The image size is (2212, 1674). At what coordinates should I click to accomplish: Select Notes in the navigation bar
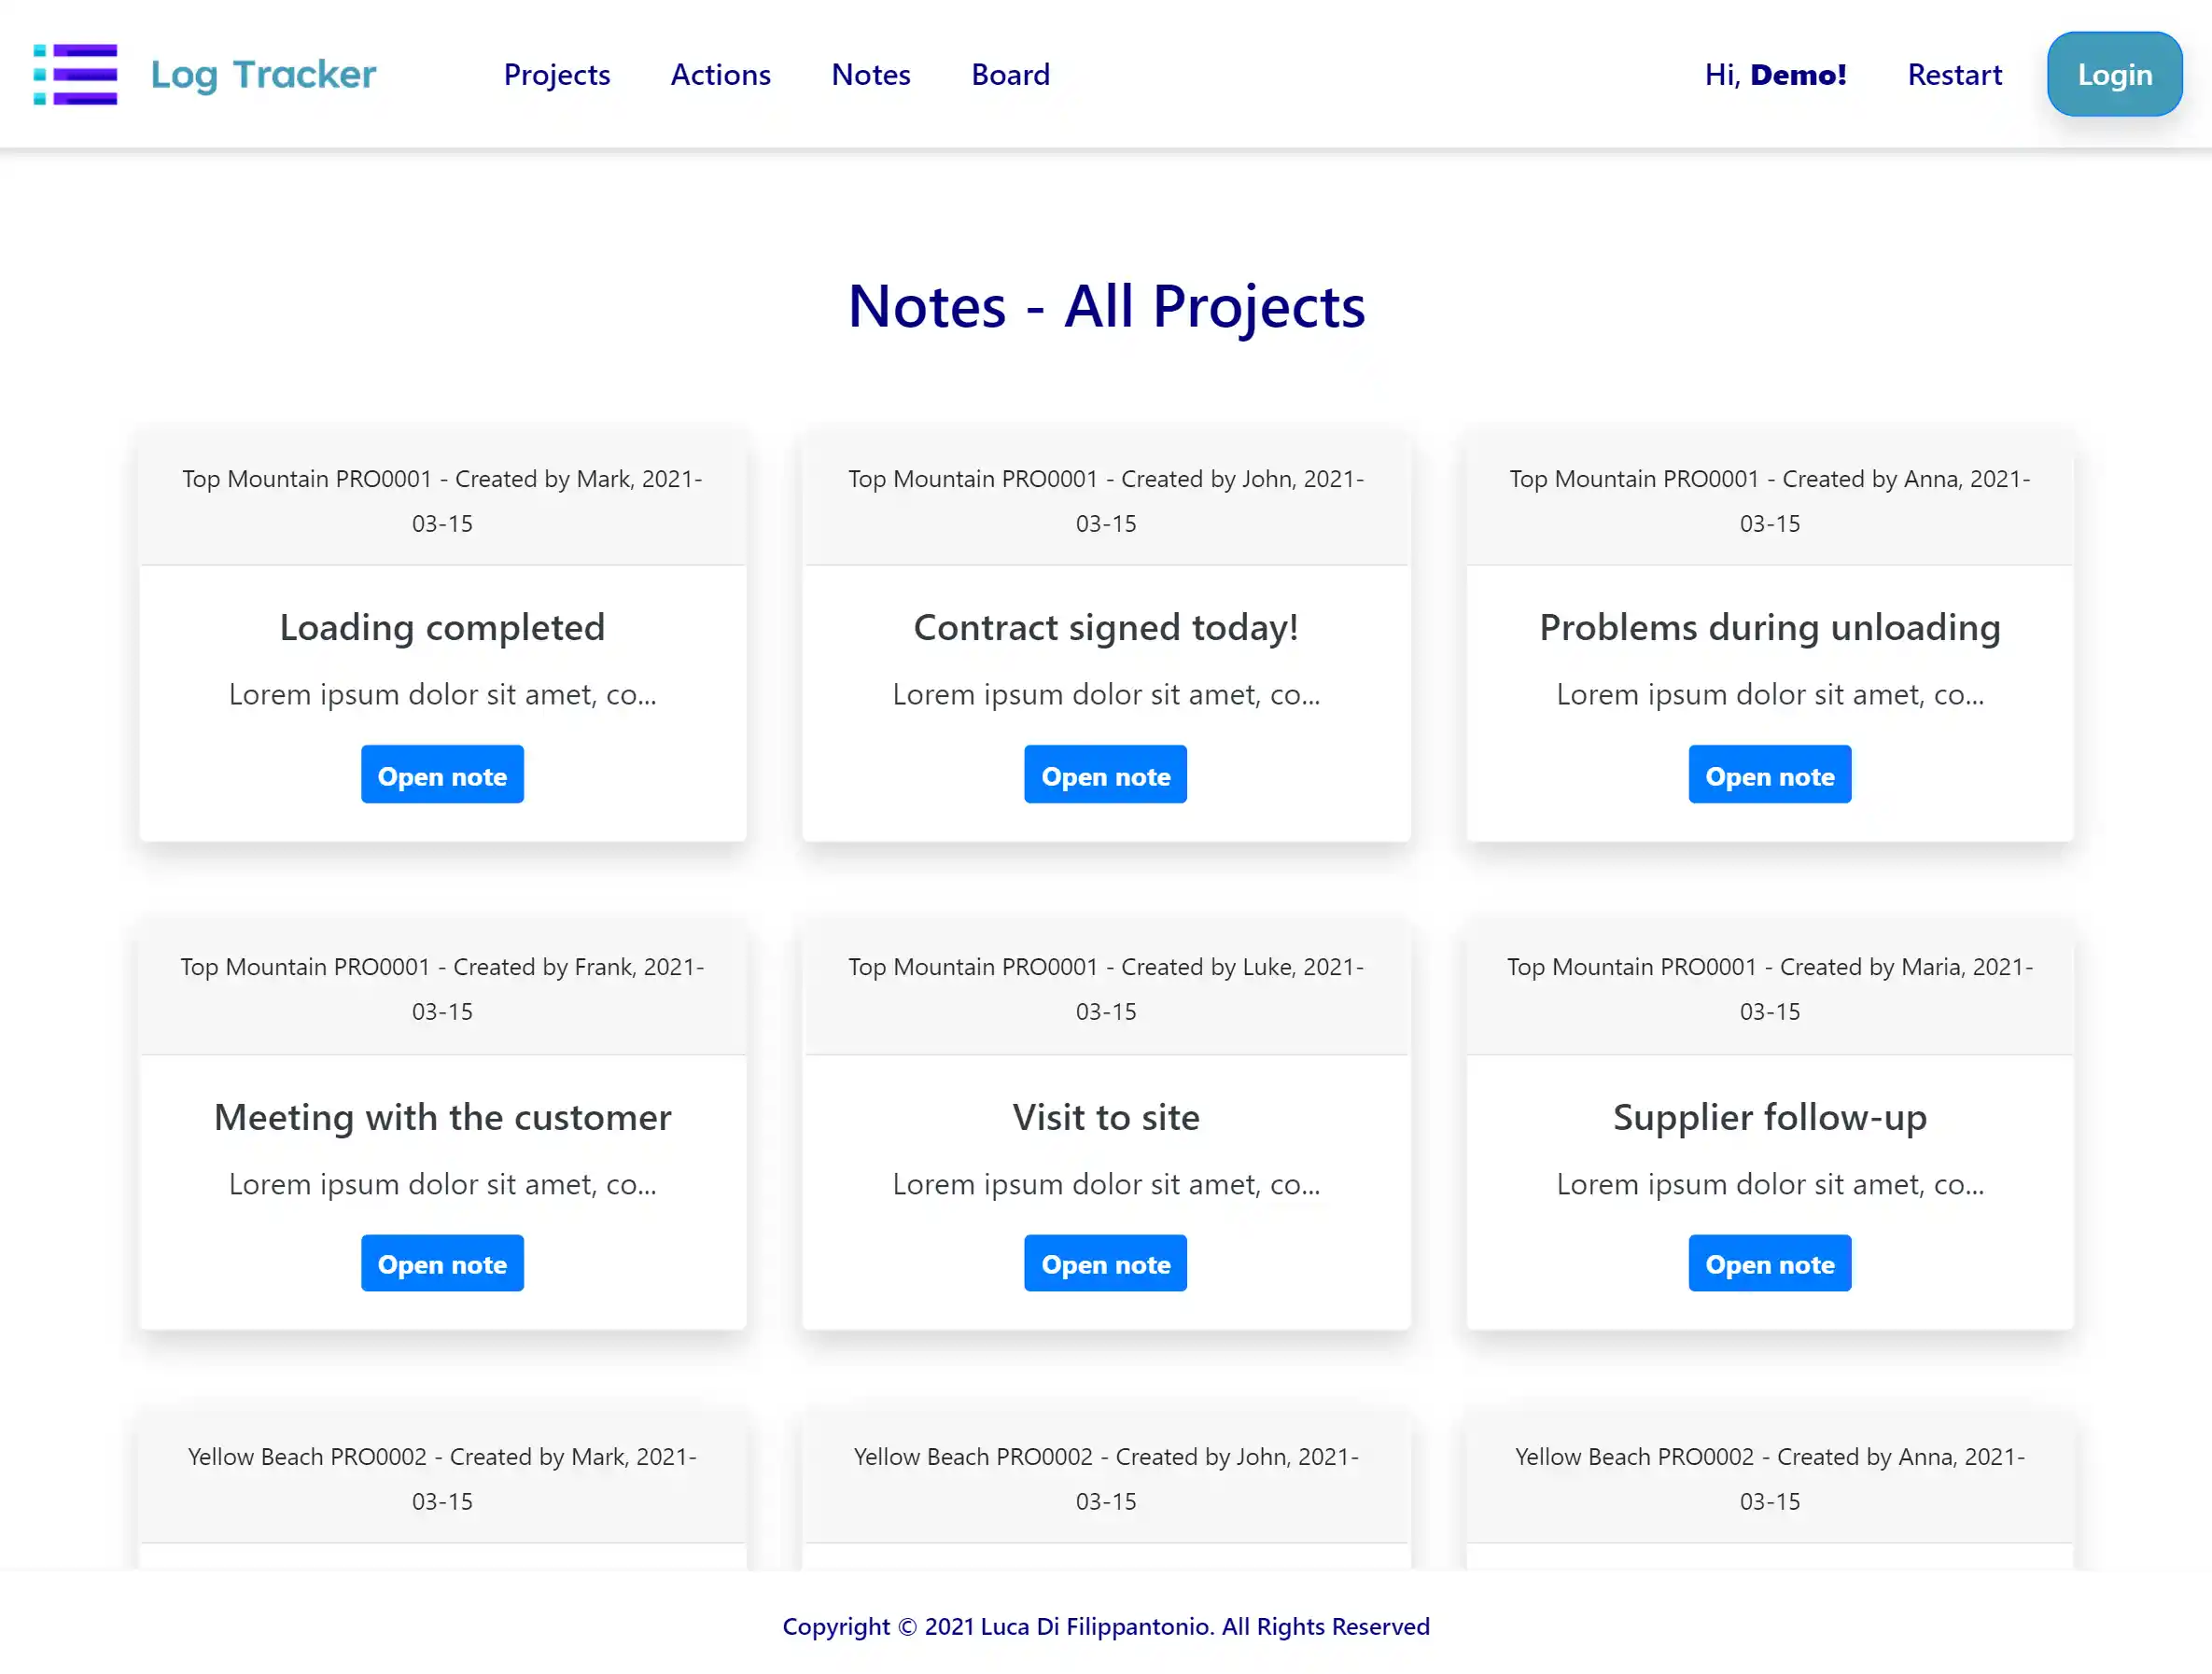coord(870,75)
